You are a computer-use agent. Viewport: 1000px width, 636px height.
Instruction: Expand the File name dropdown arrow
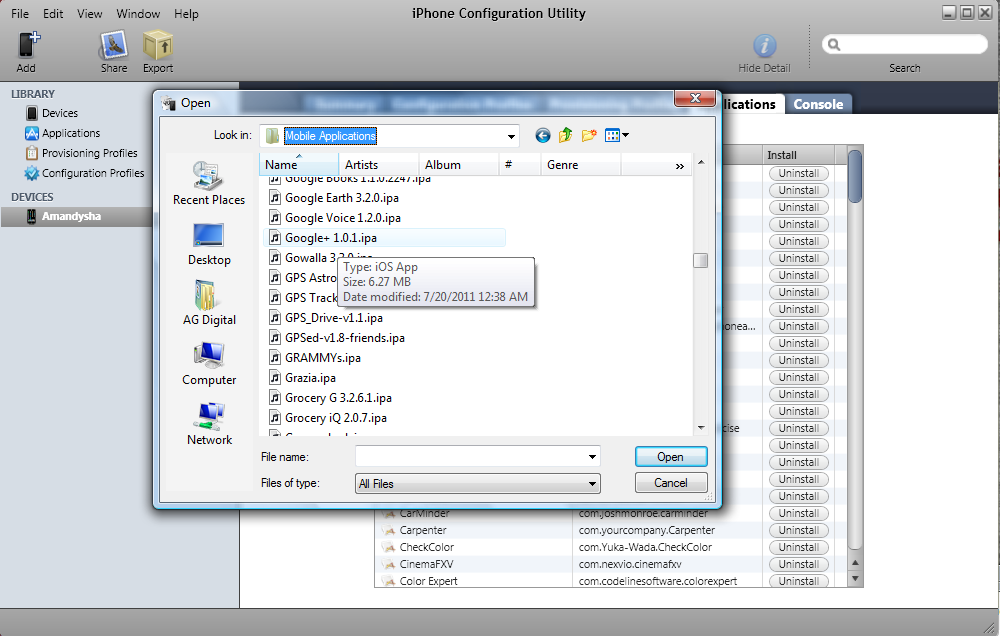click(592, 457)
